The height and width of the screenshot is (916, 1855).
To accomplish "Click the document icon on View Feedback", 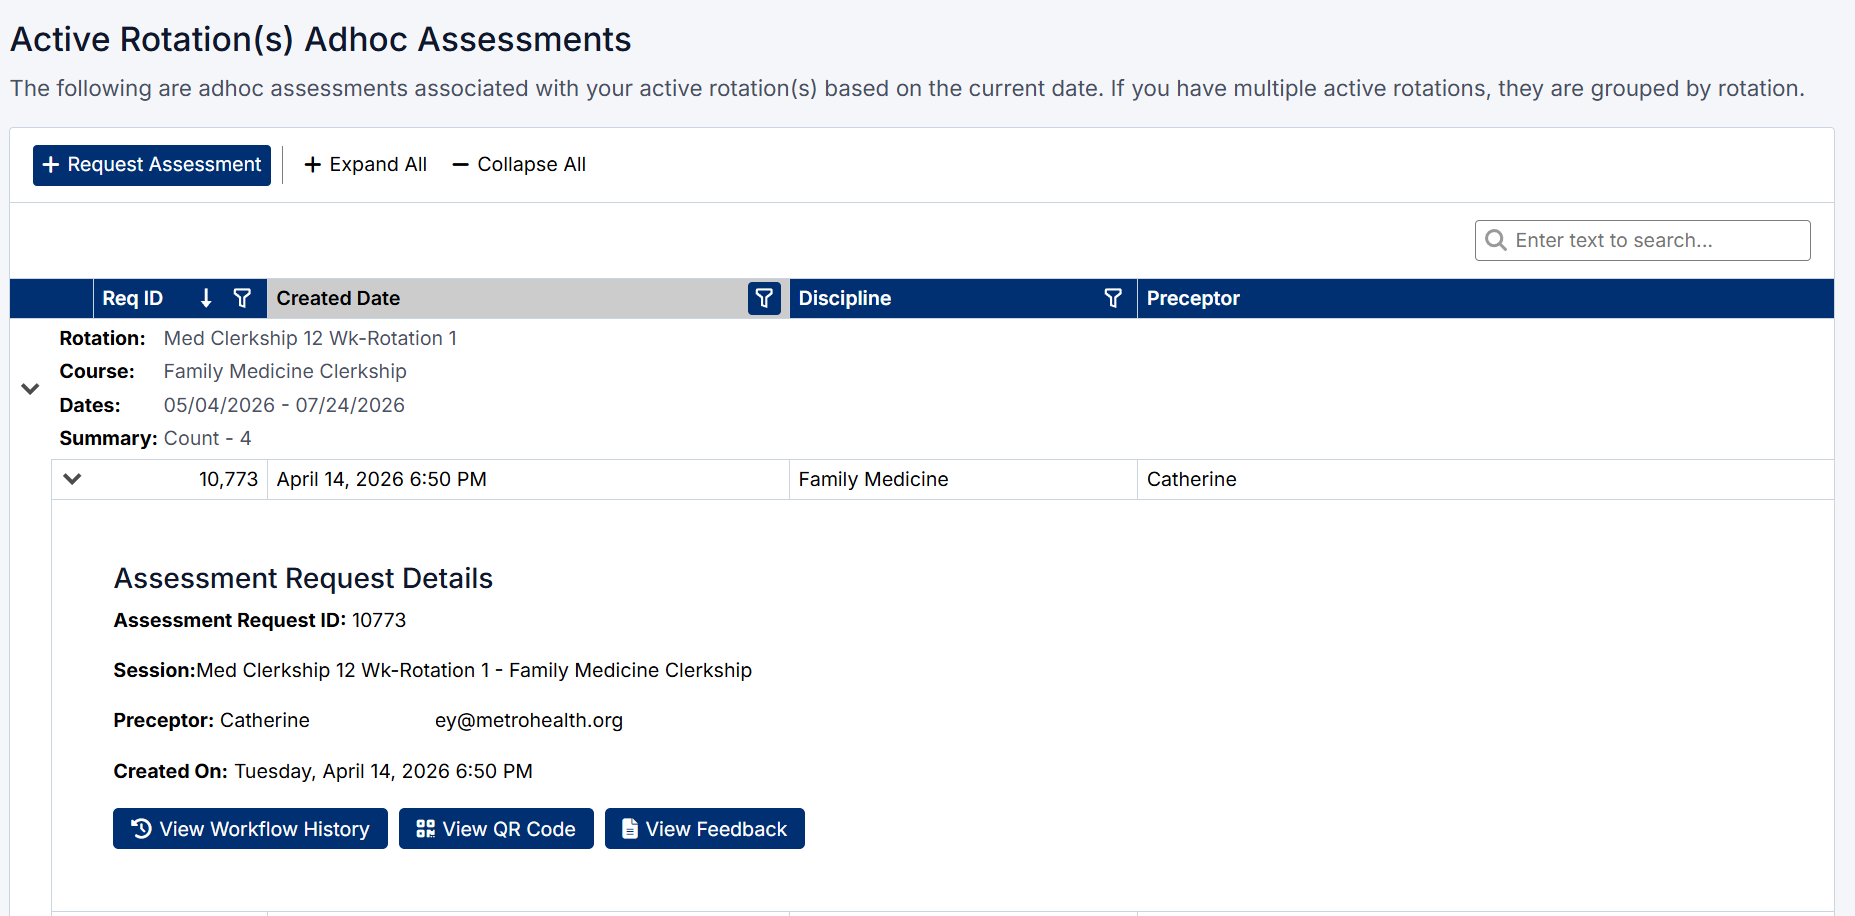I will [x=629, y=828].
